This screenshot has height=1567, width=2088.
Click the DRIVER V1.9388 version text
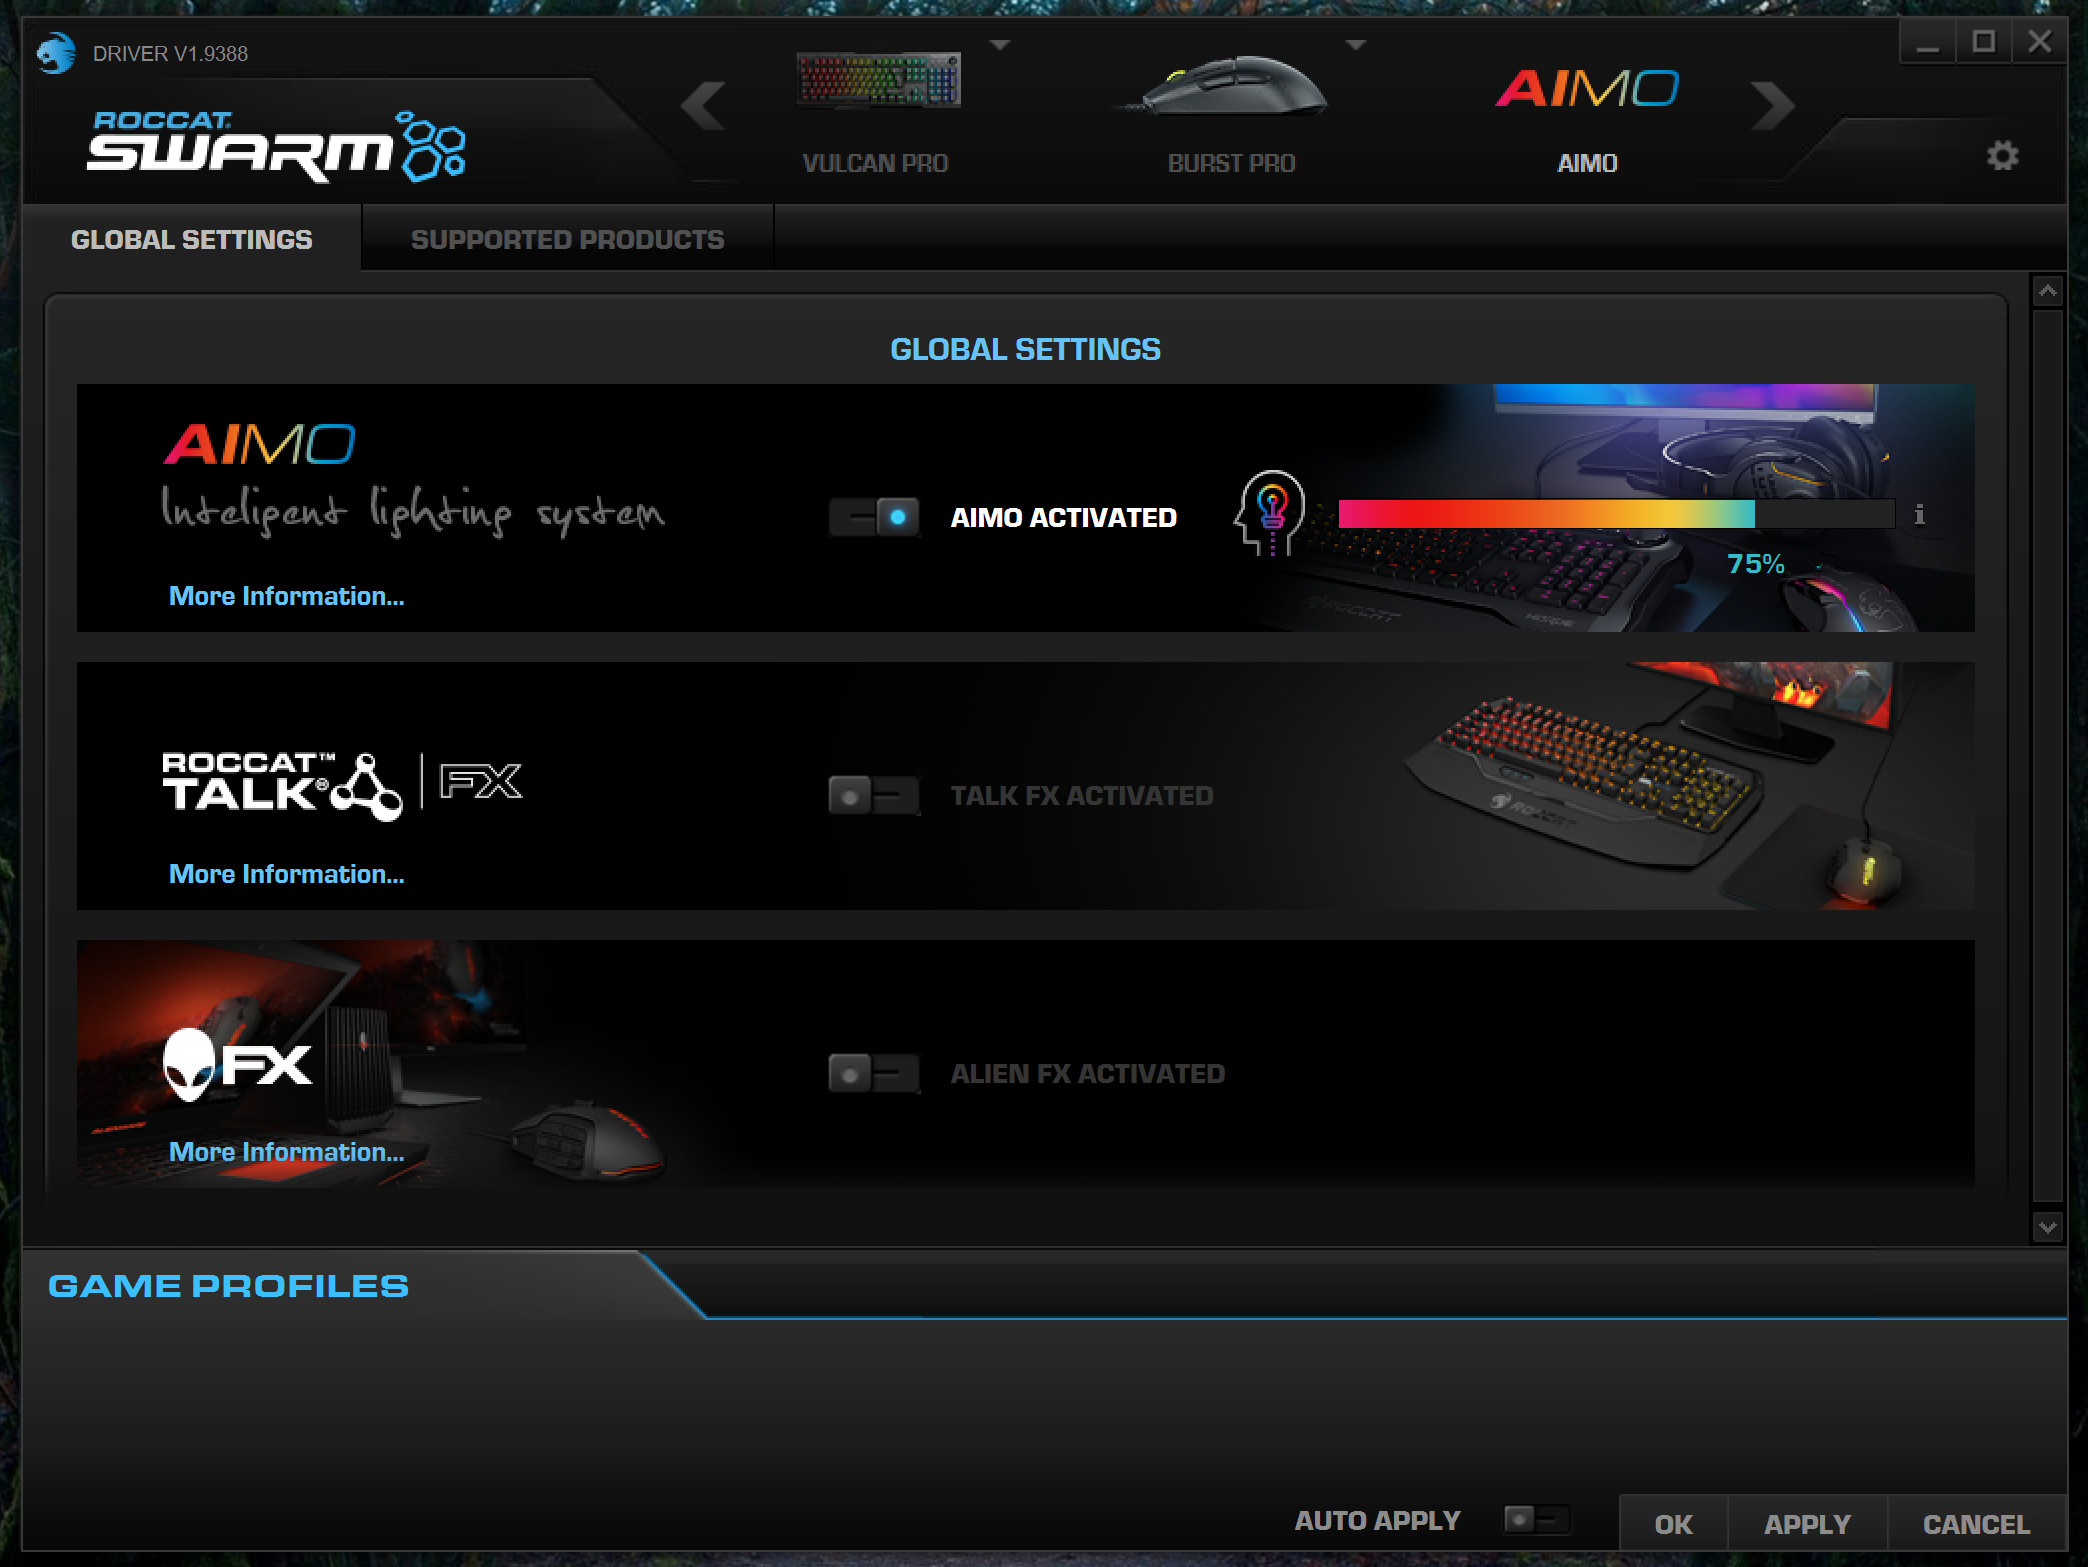[x=170, y=54]
